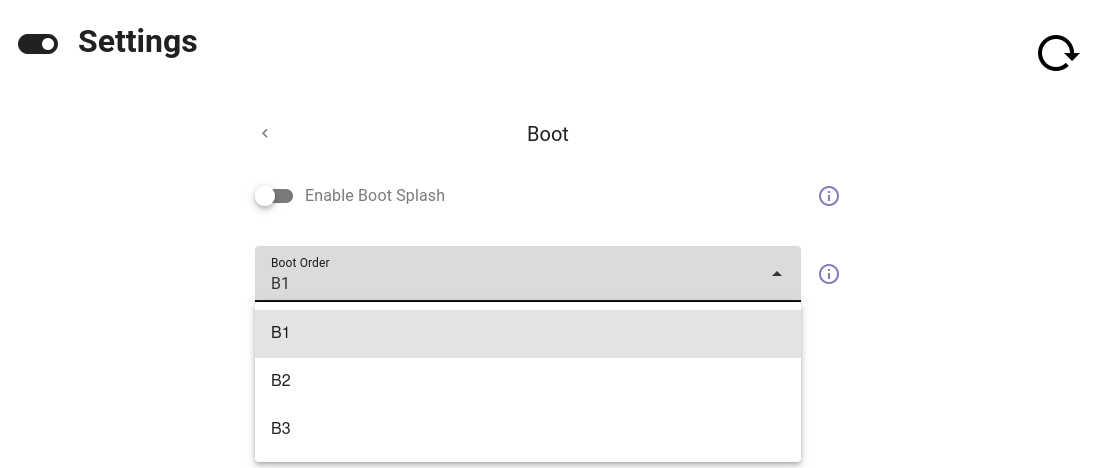This screenshot has width=1095, height=468.
Task: Collapse the Boot Order dropdown field
Action: (528, 274)
